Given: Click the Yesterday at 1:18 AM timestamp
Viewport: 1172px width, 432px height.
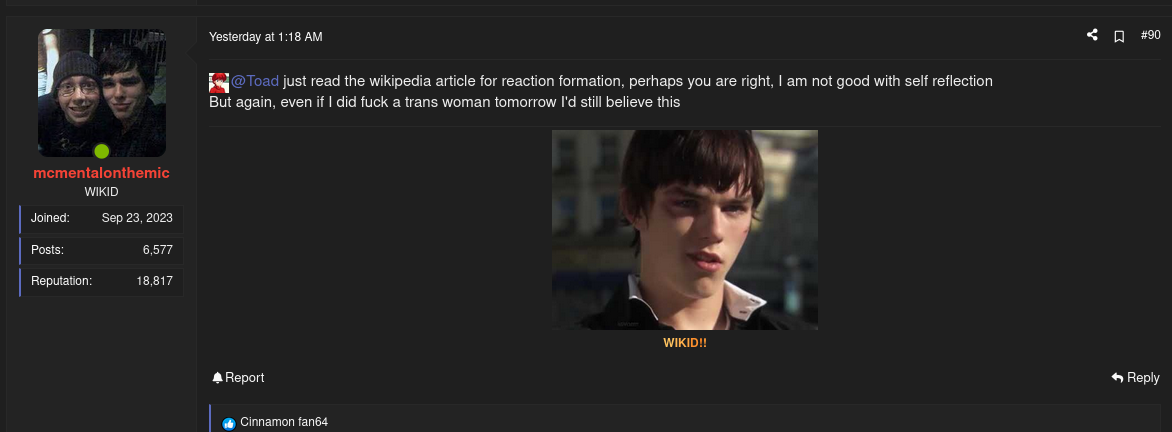Looking at the screenshot, I should tap(265, 37).
